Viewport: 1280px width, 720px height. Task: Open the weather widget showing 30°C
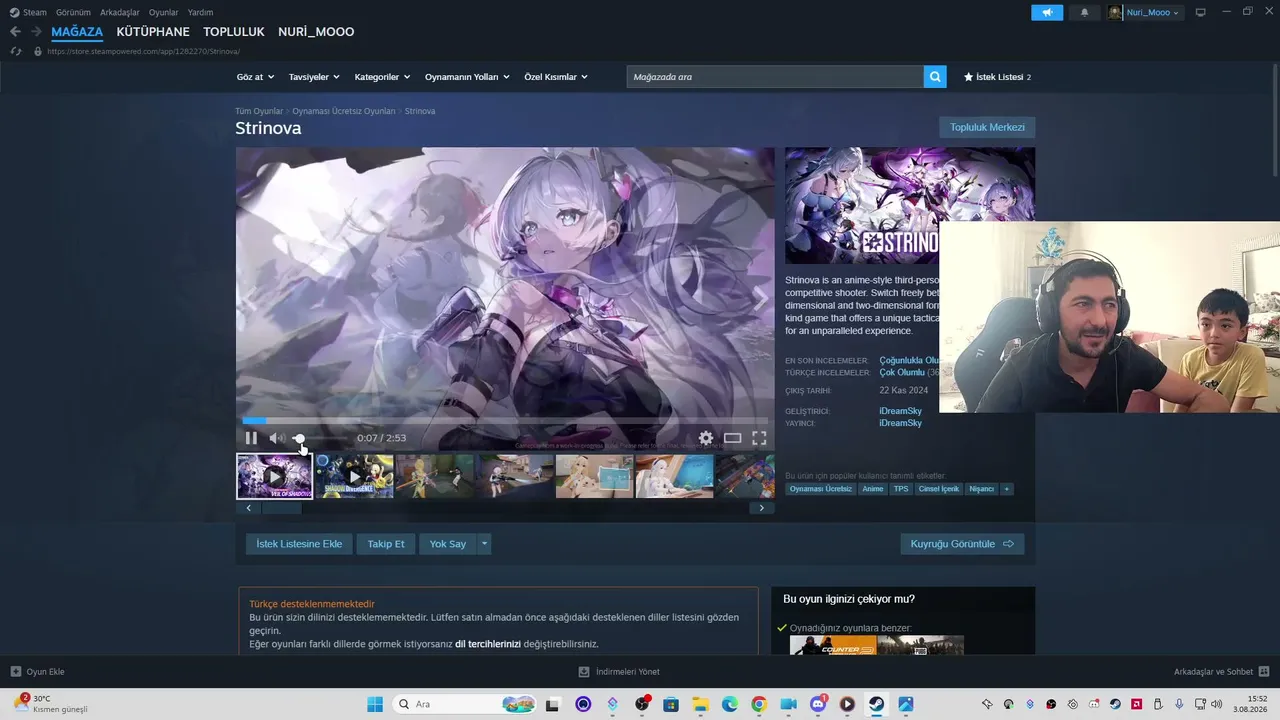click(x=51, y=704)
